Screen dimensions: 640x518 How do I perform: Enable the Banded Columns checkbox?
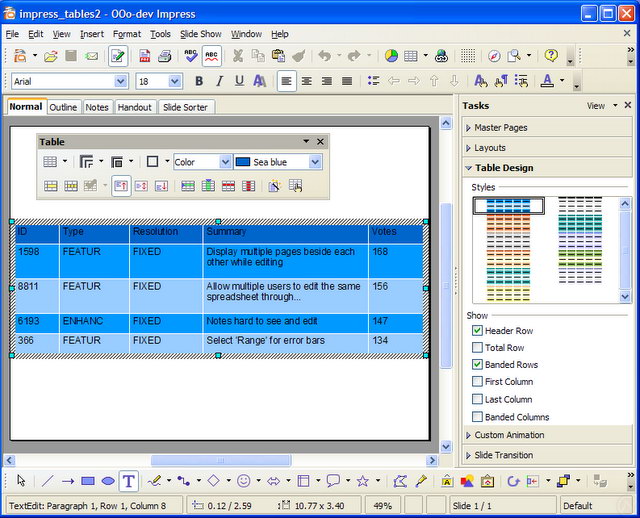pos(478,417)
